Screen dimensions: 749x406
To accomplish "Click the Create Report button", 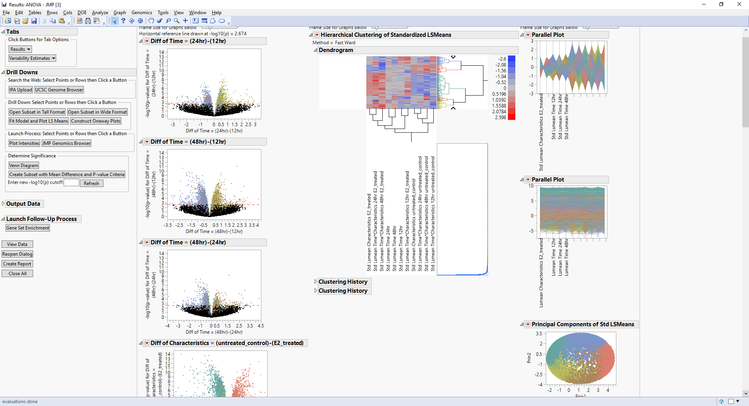I will (x=17, y=264).
